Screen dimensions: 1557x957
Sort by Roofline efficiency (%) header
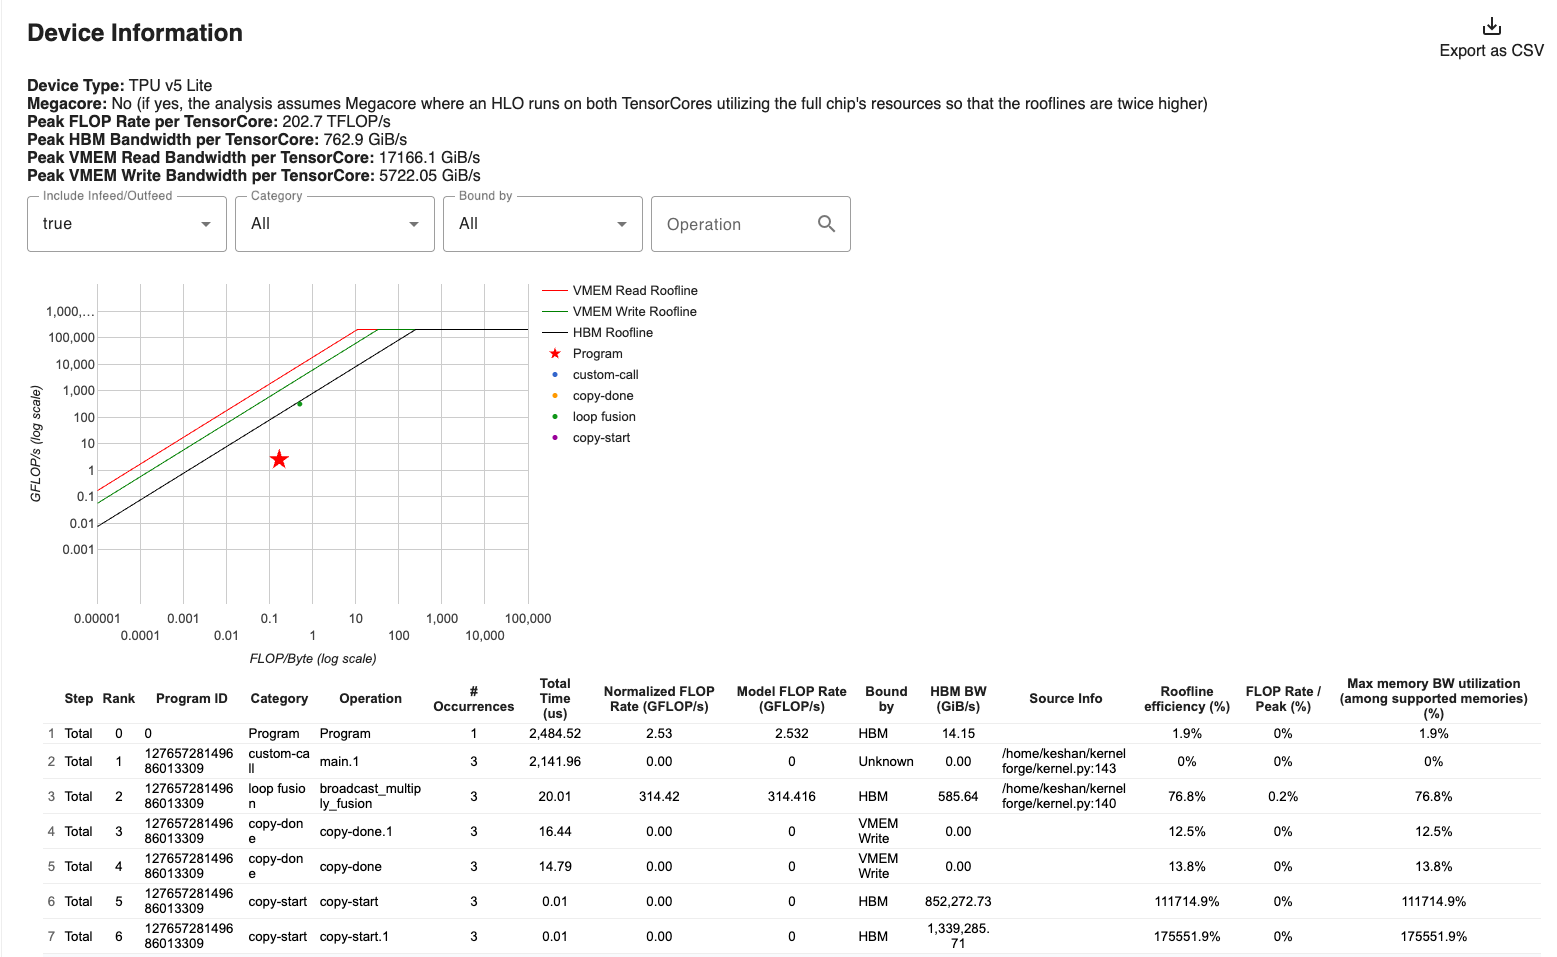tap(1186, 699)
